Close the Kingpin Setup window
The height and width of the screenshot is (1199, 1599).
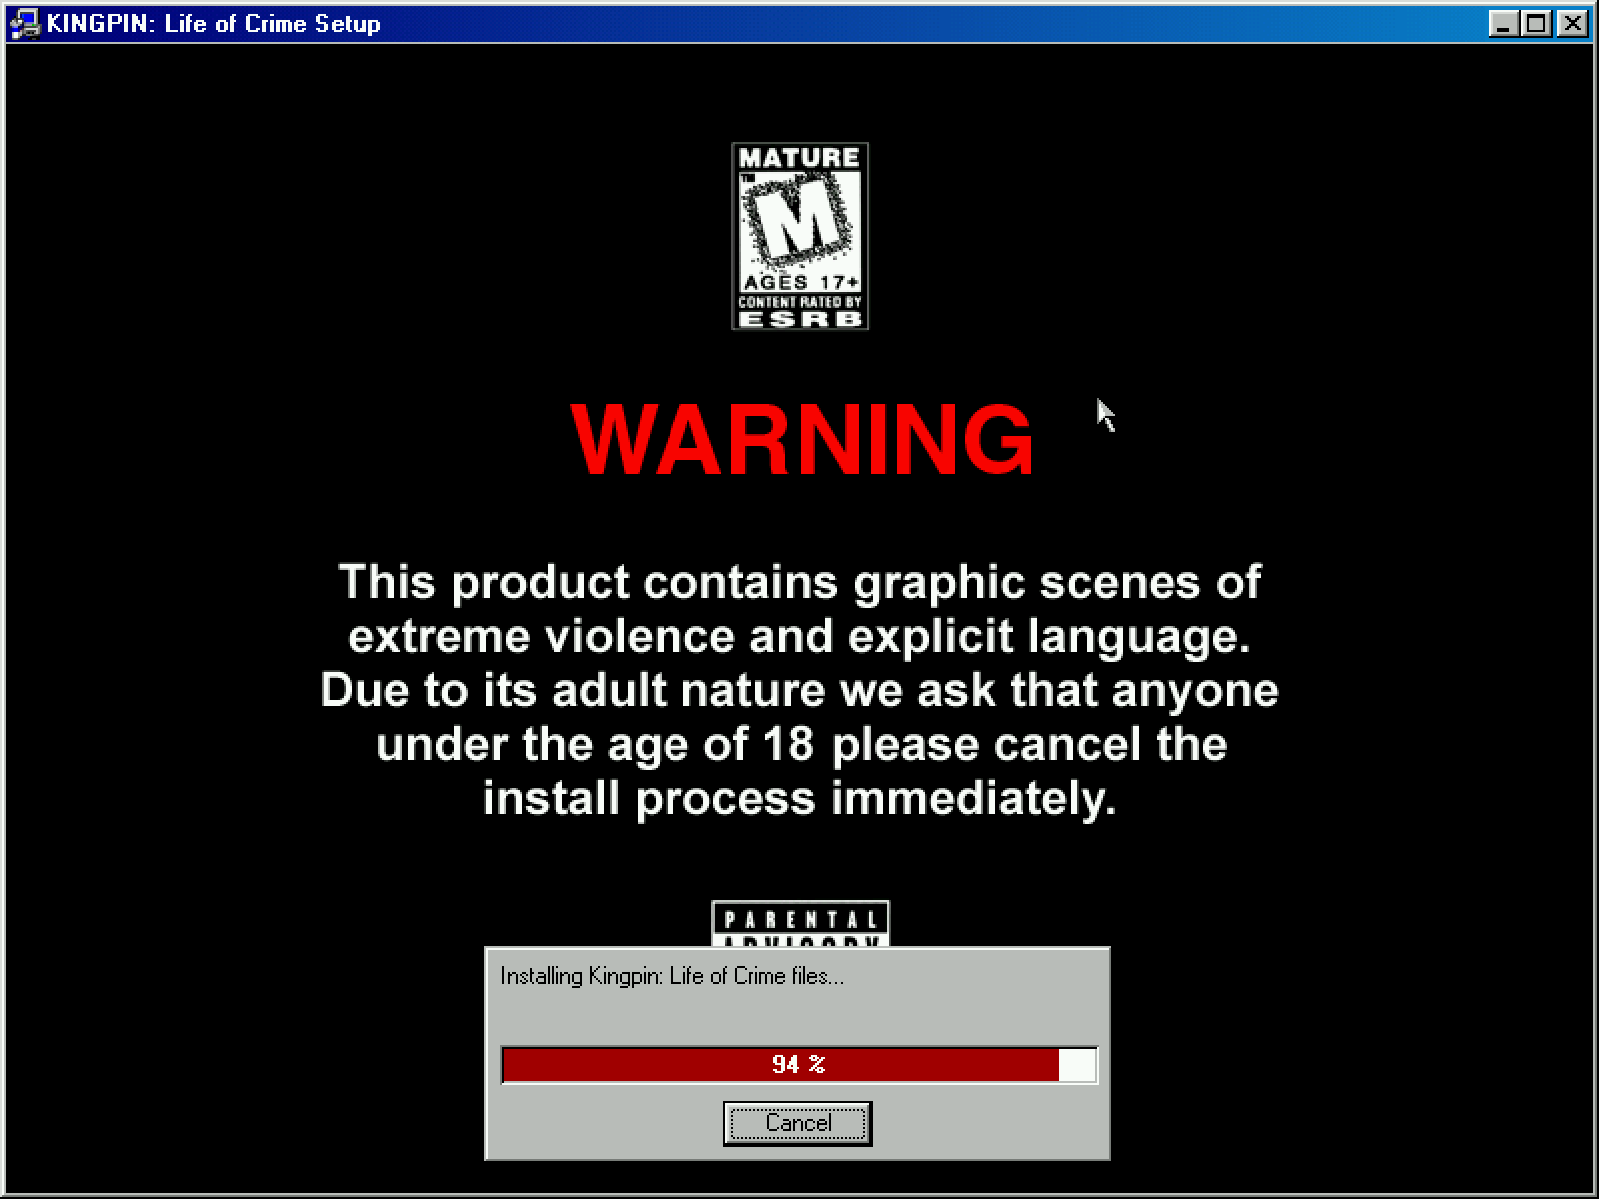click(1573, 23)
